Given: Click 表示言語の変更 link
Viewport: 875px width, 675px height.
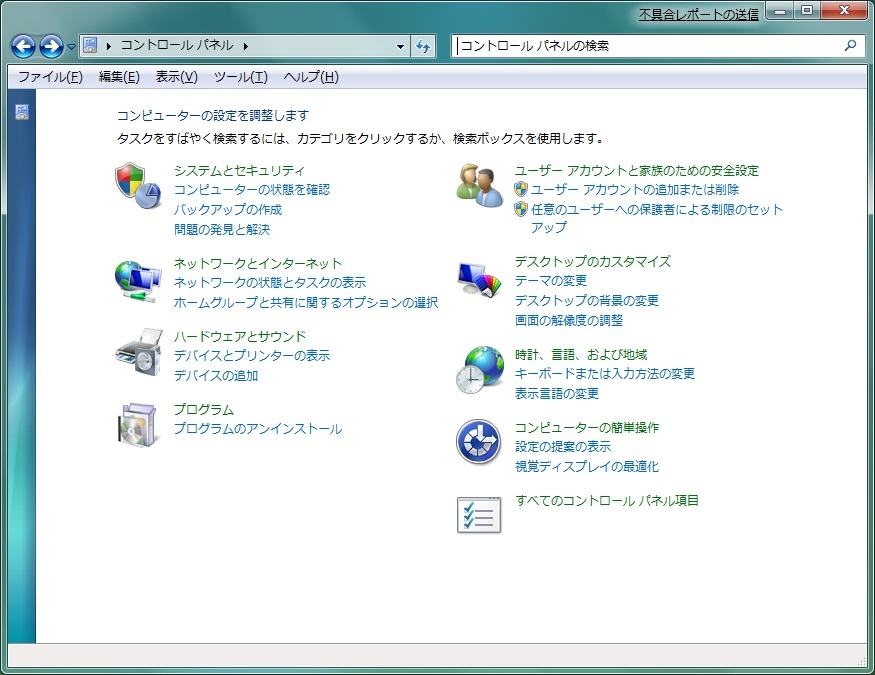Looking at the screenshot, I should pyautogui.click(x=556, y=394).
